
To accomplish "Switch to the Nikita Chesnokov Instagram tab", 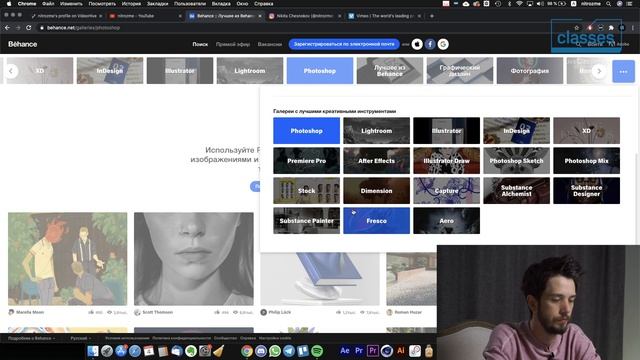I will pyautogui.click(x=304, y=16).
